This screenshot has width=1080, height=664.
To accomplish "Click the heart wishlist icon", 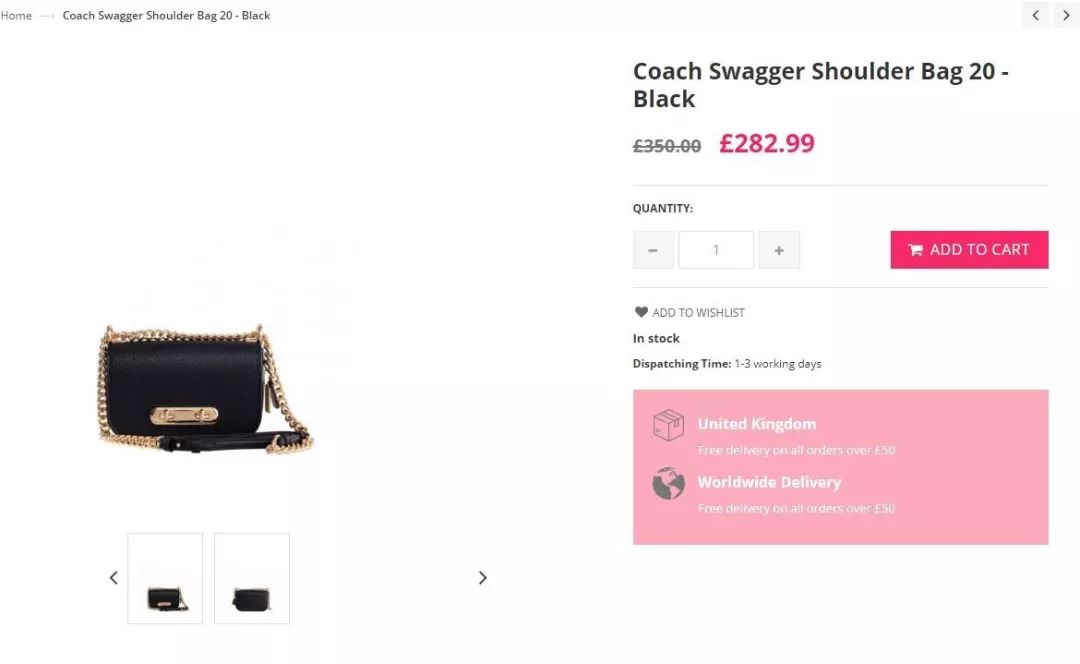I will click(641, 312).
